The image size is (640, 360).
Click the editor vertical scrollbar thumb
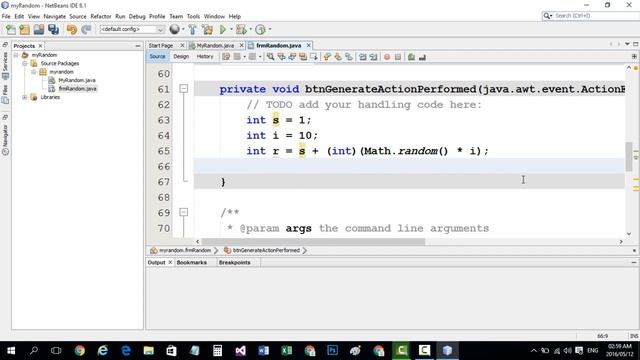pyautogui.click(x=629, y=156)
